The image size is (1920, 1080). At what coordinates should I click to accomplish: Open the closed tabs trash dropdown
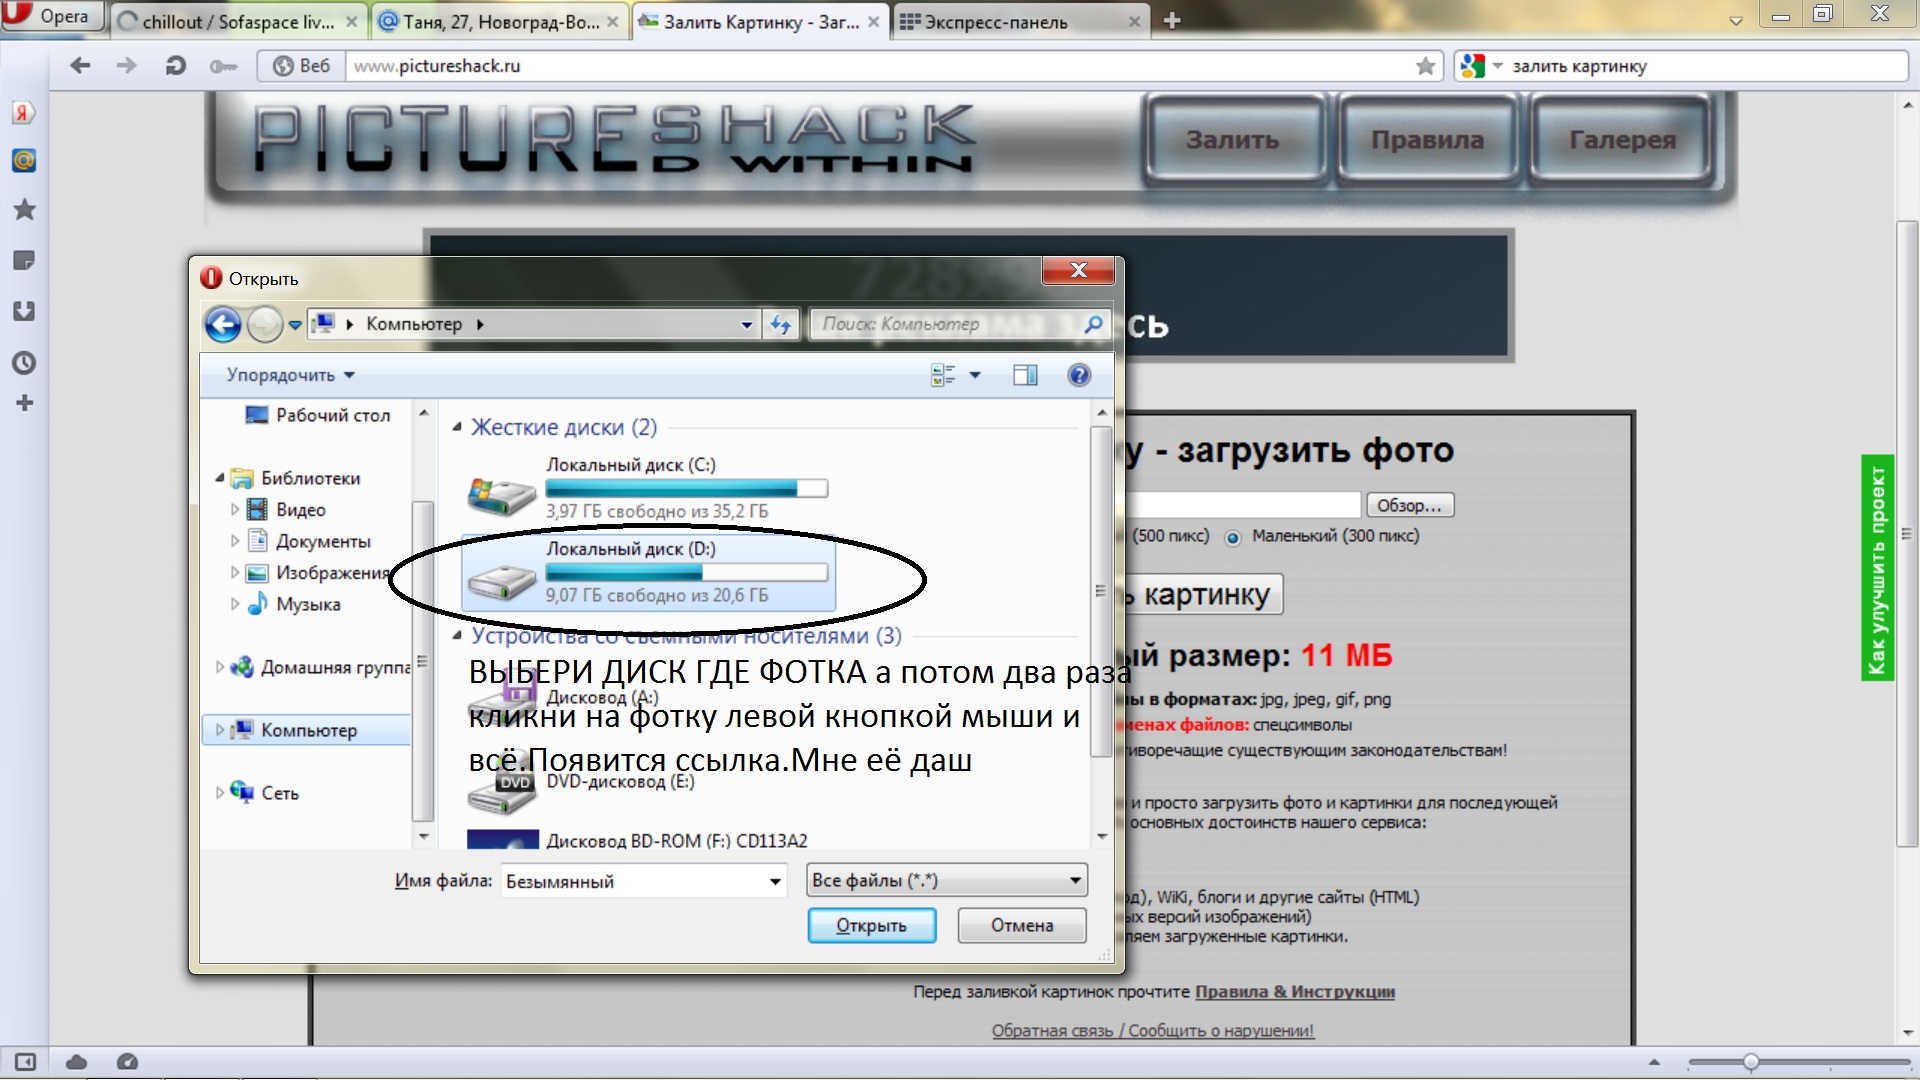pyautogui.click(x=1736, y=20)
